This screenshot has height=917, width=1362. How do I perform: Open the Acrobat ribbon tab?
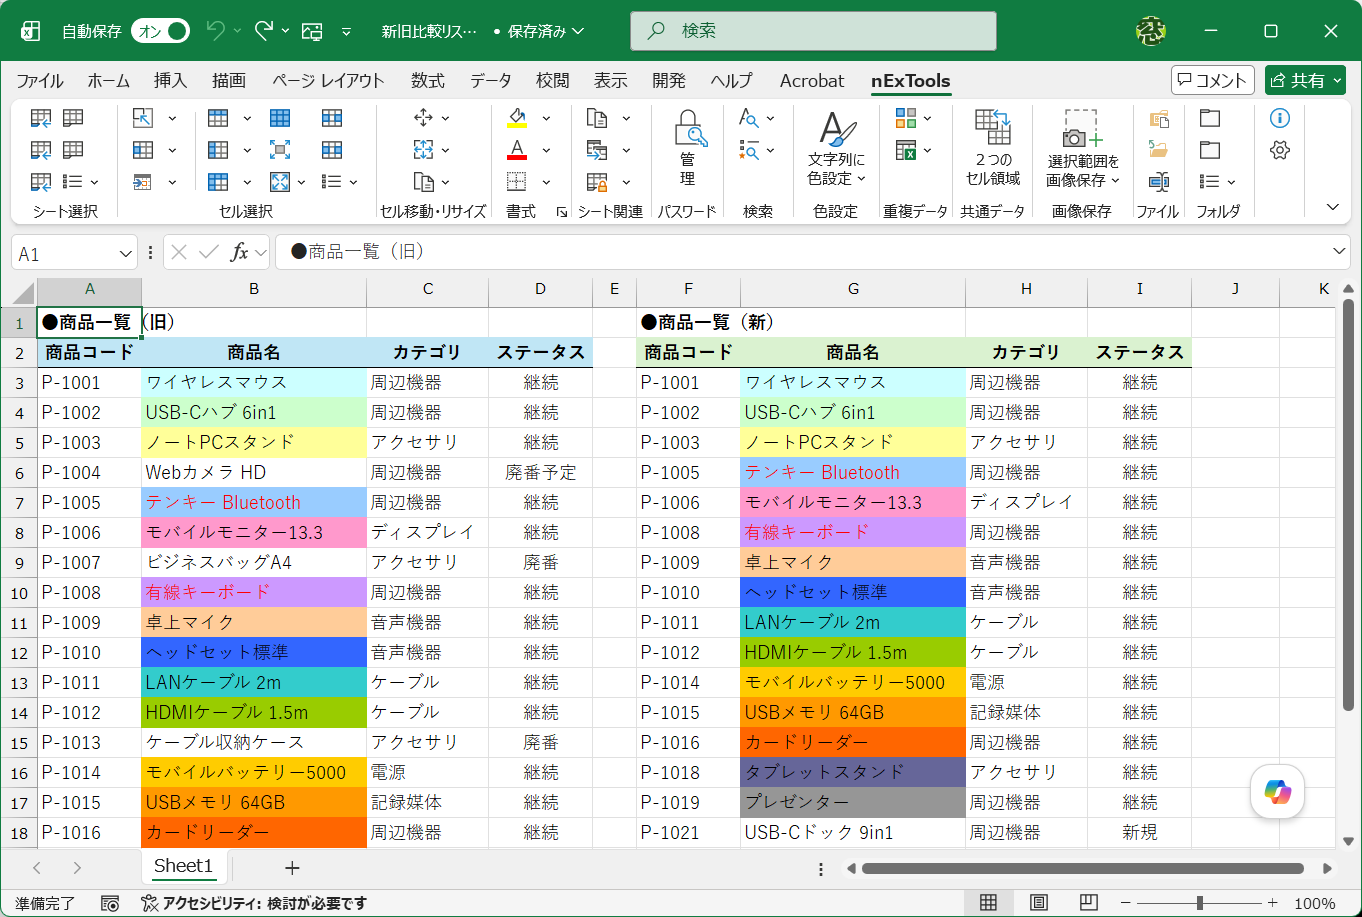click(812, 81)
